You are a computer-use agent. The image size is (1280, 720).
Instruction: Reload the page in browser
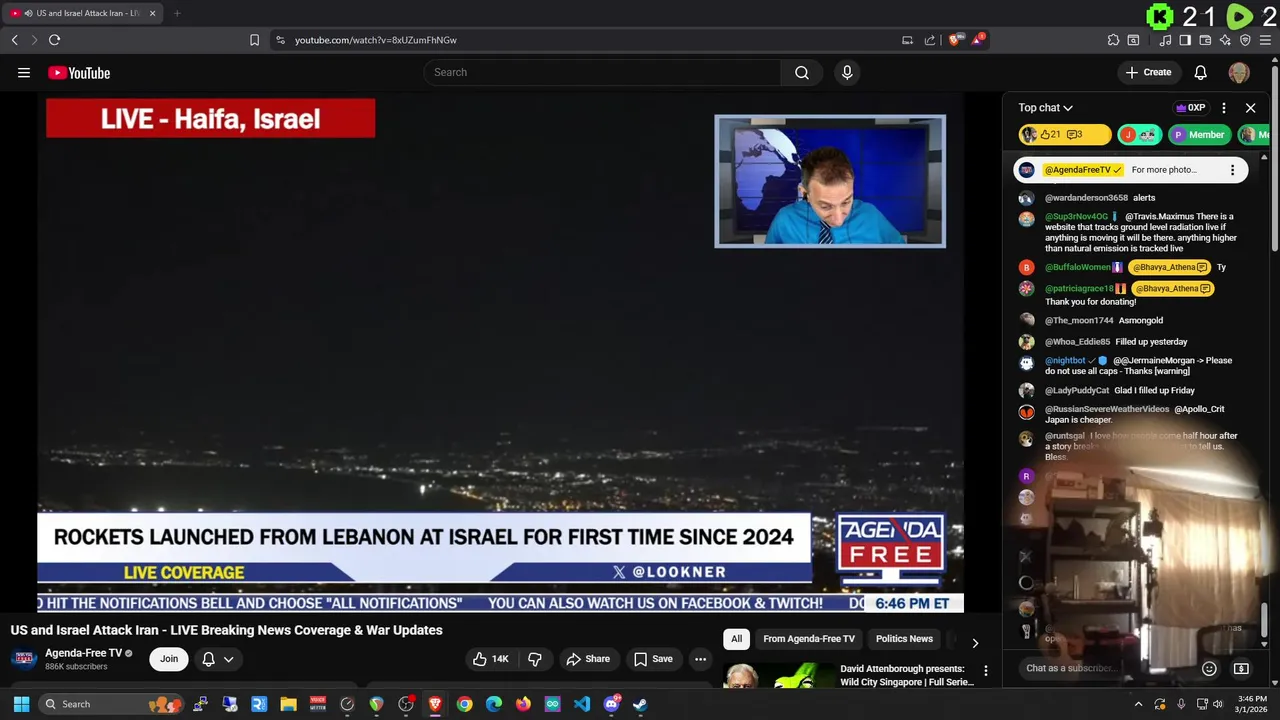click(x=54, y=40)
